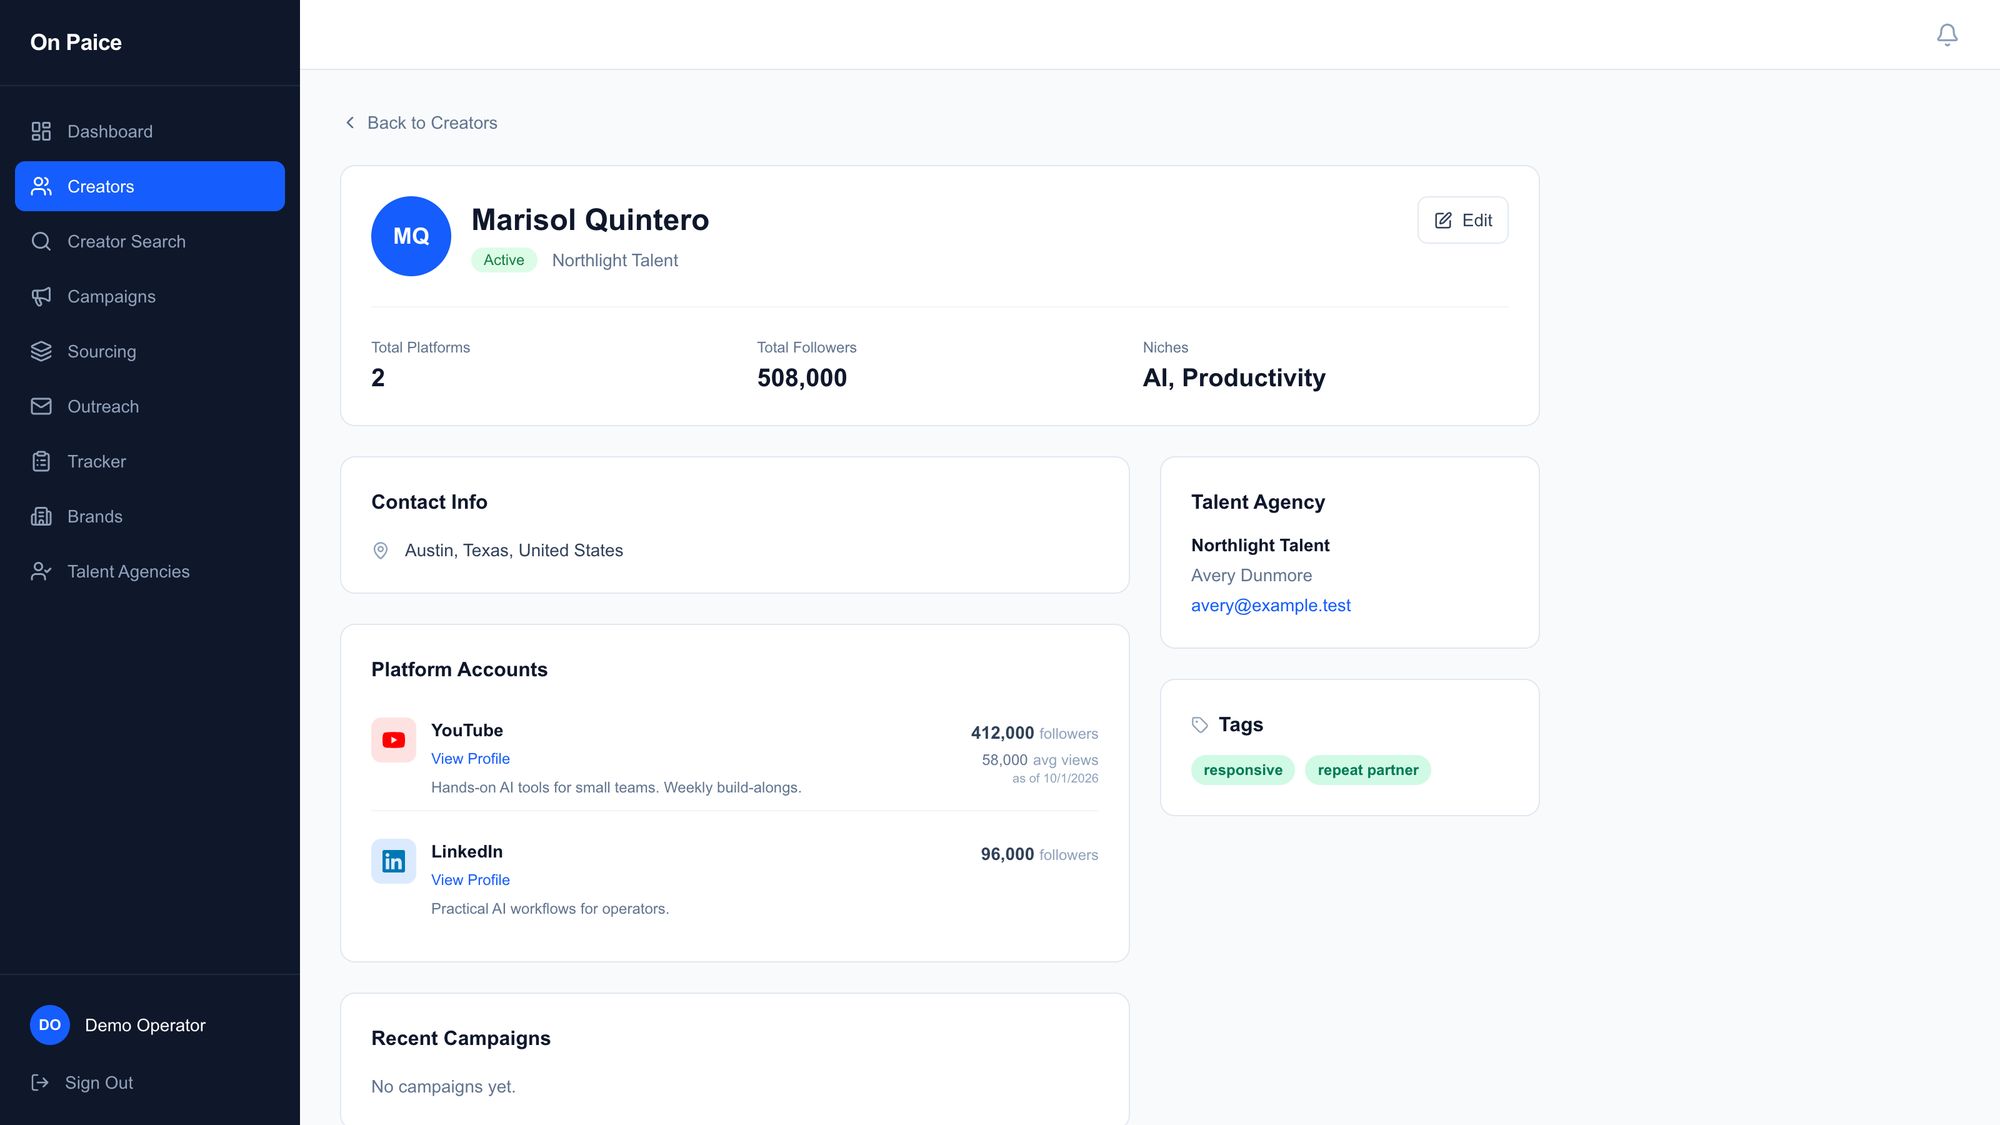Click the Campaigns megaphone icon
2000x1125 pixels.
point(41,296)
